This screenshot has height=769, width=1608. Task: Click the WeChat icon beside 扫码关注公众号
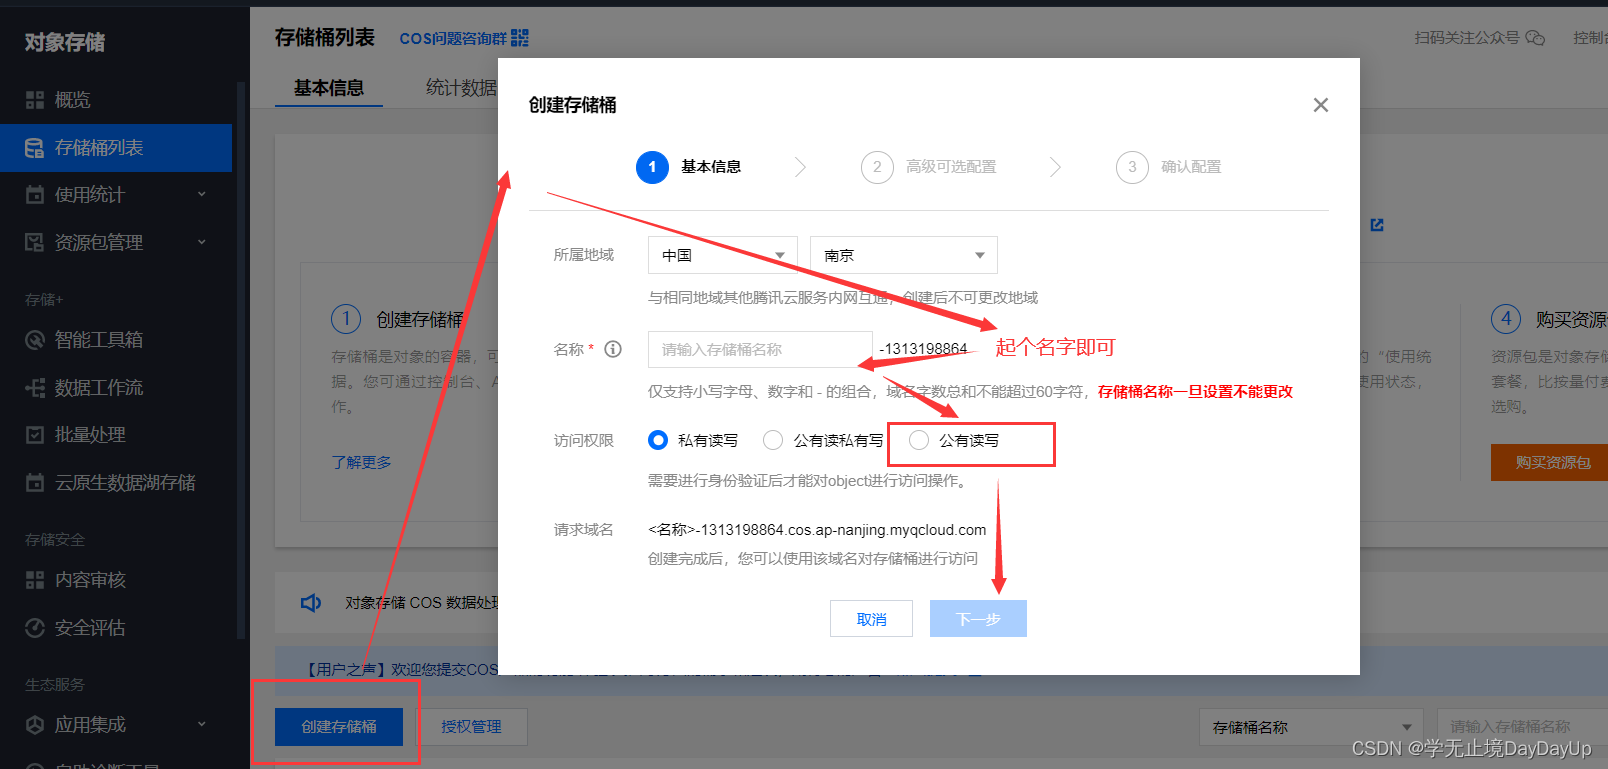point(1535,38)
